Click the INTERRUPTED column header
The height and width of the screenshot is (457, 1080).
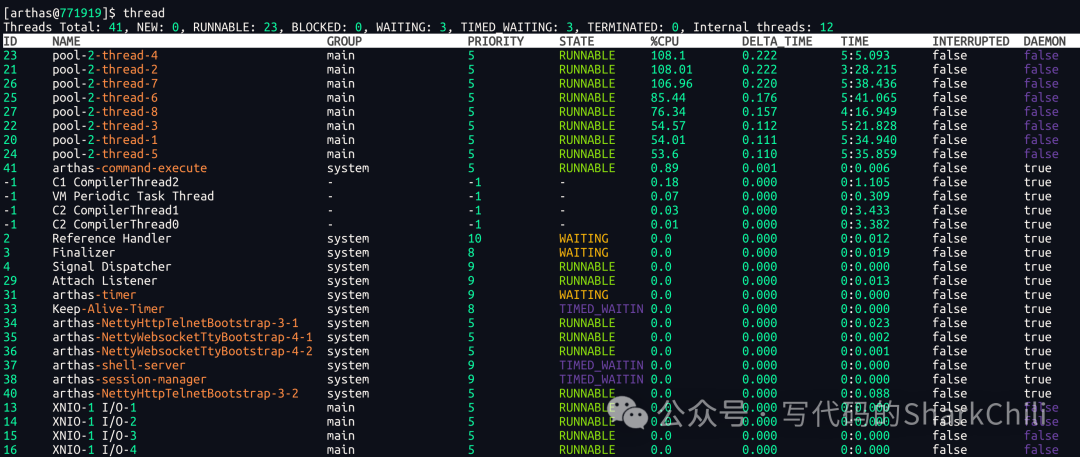pyautogui.click(x=971, y=41)
